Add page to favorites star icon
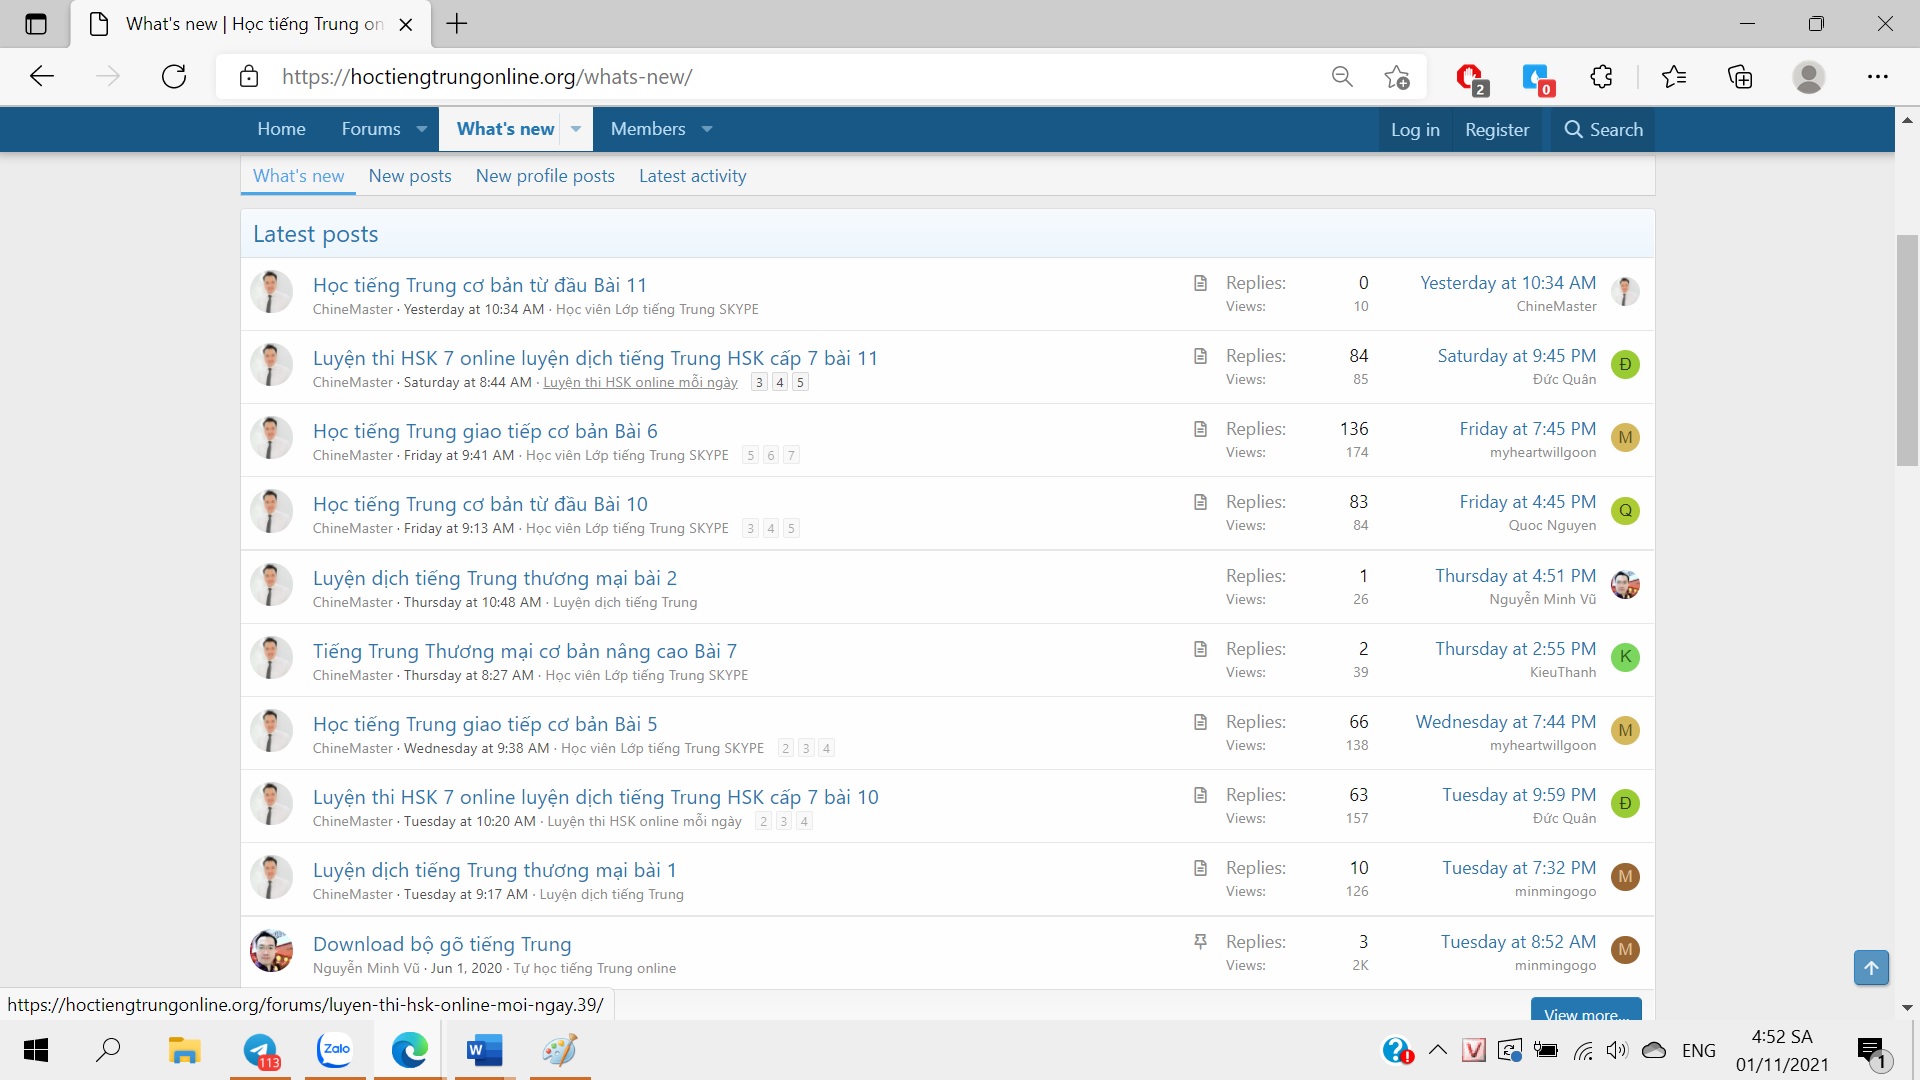The height and width of the screenshot is (1080, 1920). pos(1397,77)
